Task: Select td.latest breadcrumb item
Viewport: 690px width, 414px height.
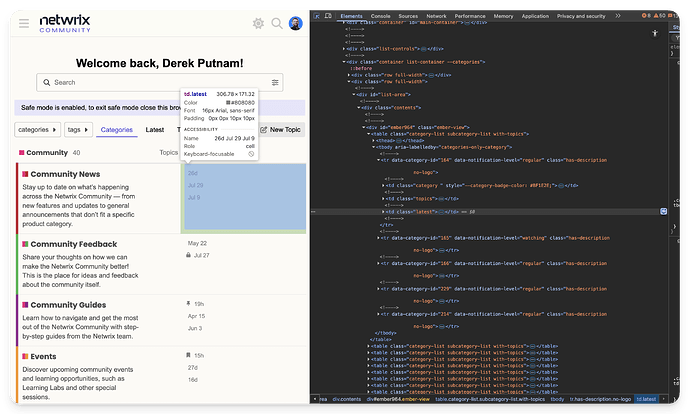Action: click(646, 399)
